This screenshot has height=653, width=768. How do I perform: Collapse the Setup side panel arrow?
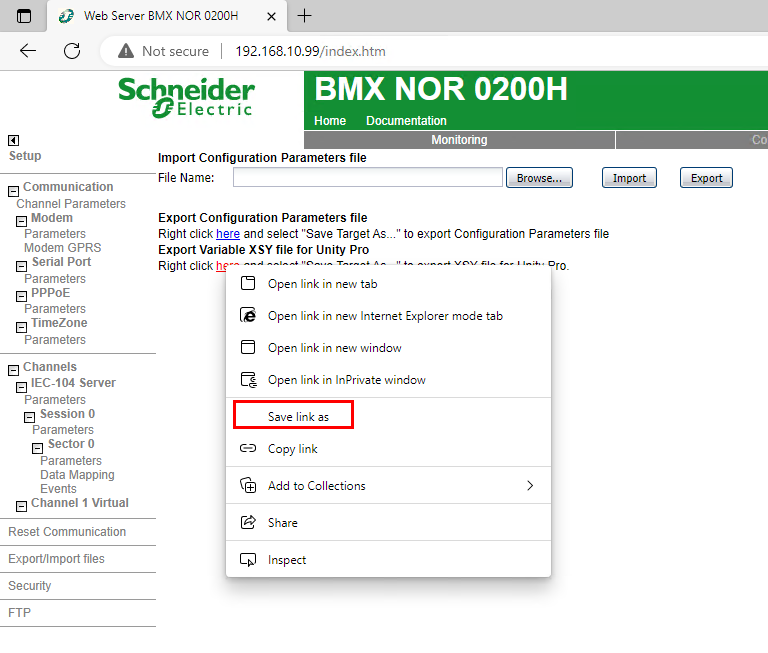13,141
